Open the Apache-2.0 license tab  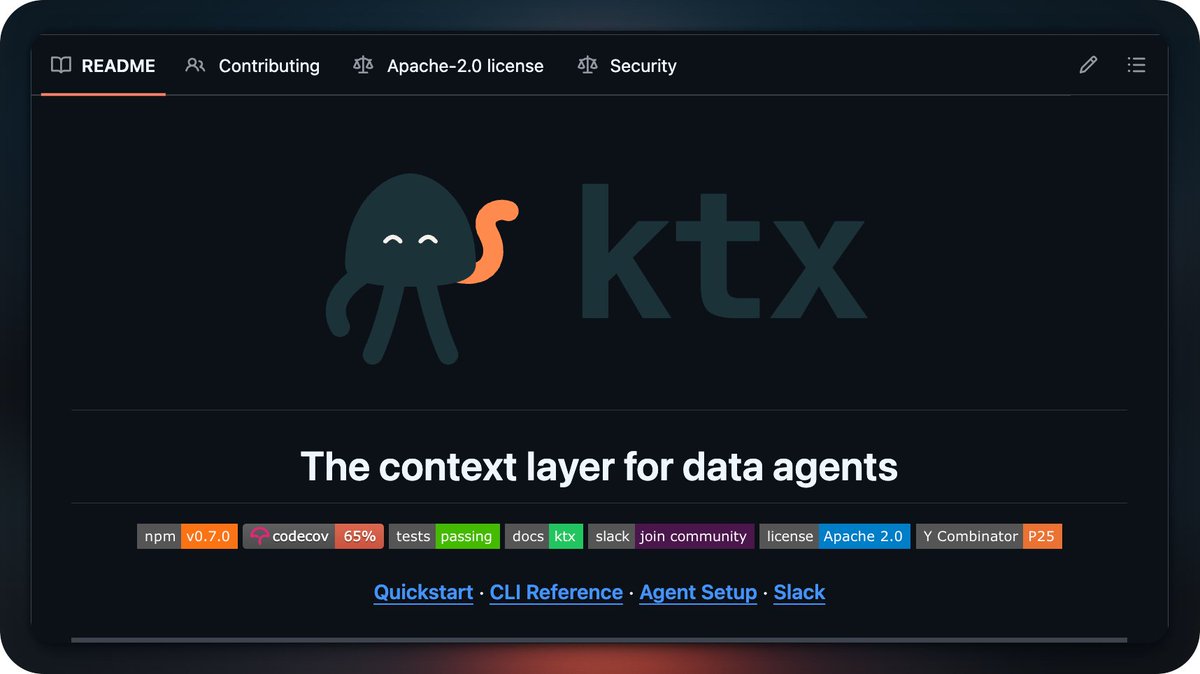click(x=448, y=66)
